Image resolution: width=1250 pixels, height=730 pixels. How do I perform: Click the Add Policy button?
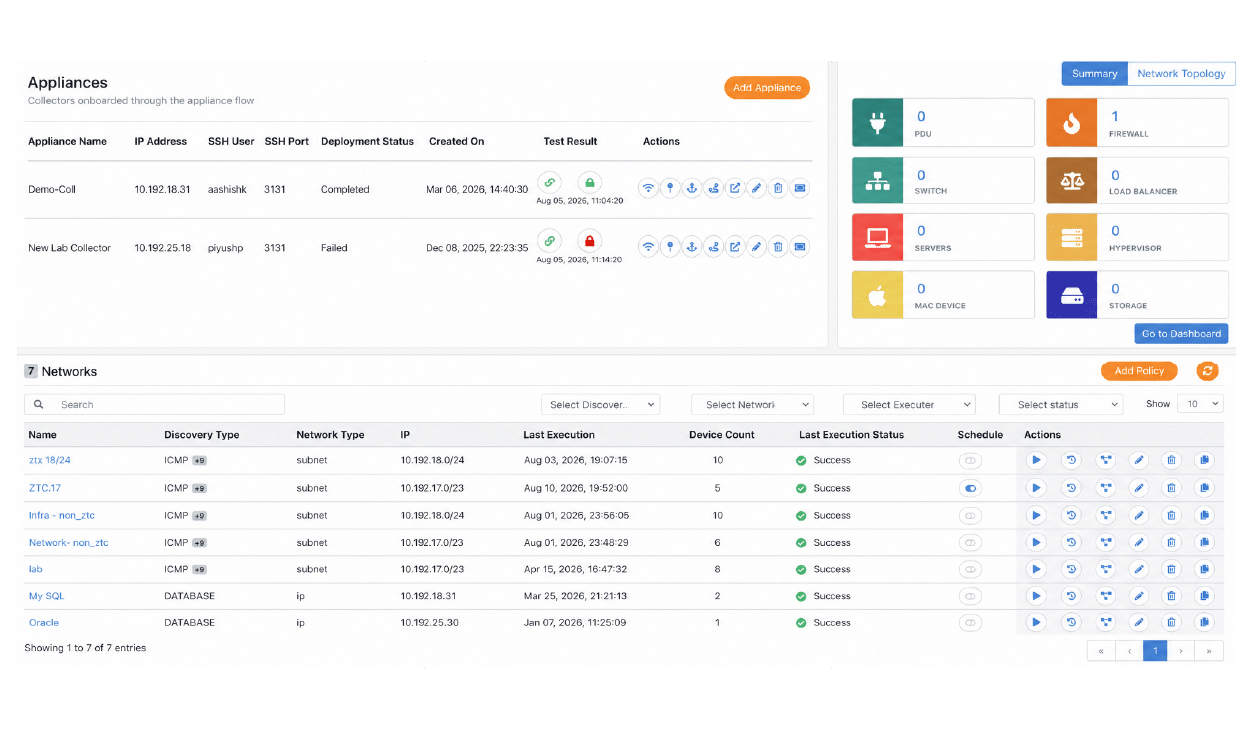[1139, 371]
